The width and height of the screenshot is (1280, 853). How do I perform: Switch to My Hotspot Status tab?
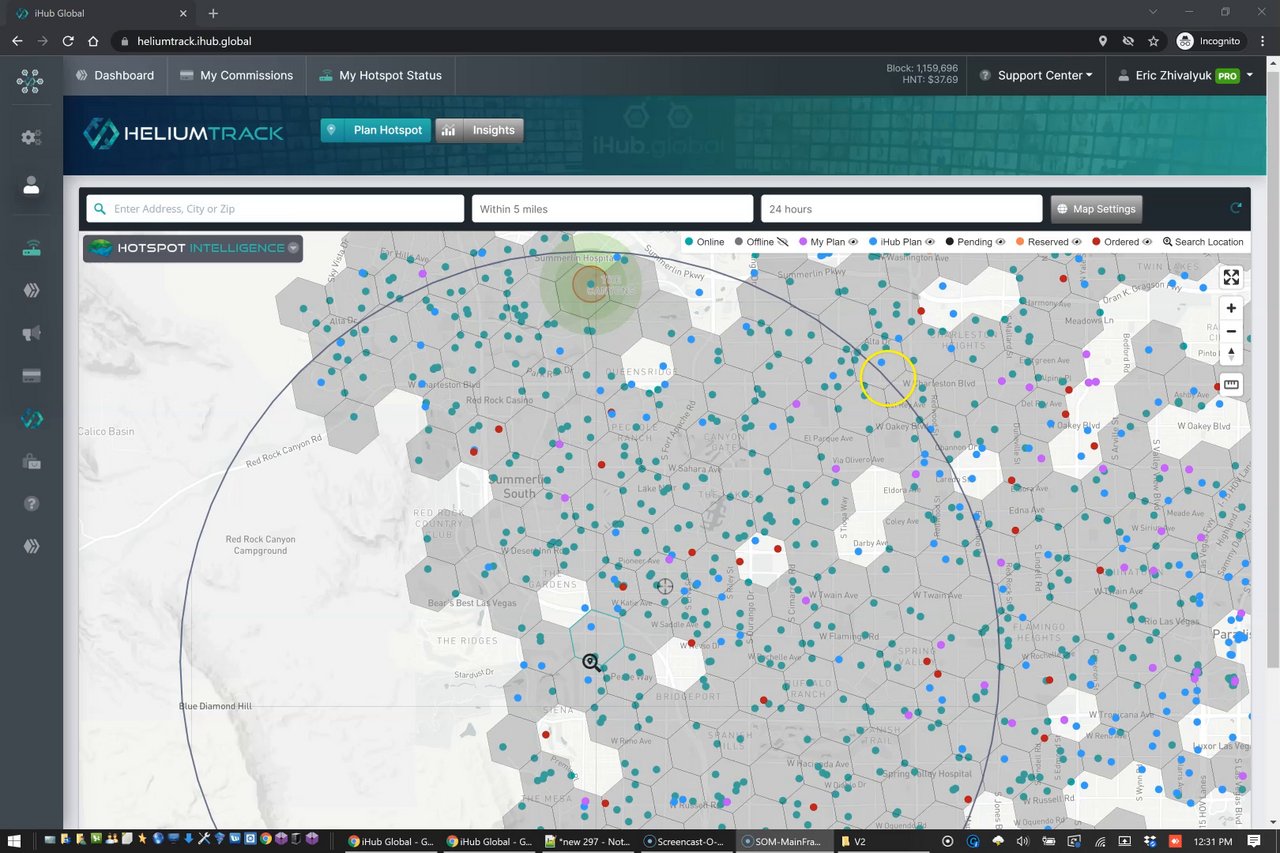click(x=380, y=76)
